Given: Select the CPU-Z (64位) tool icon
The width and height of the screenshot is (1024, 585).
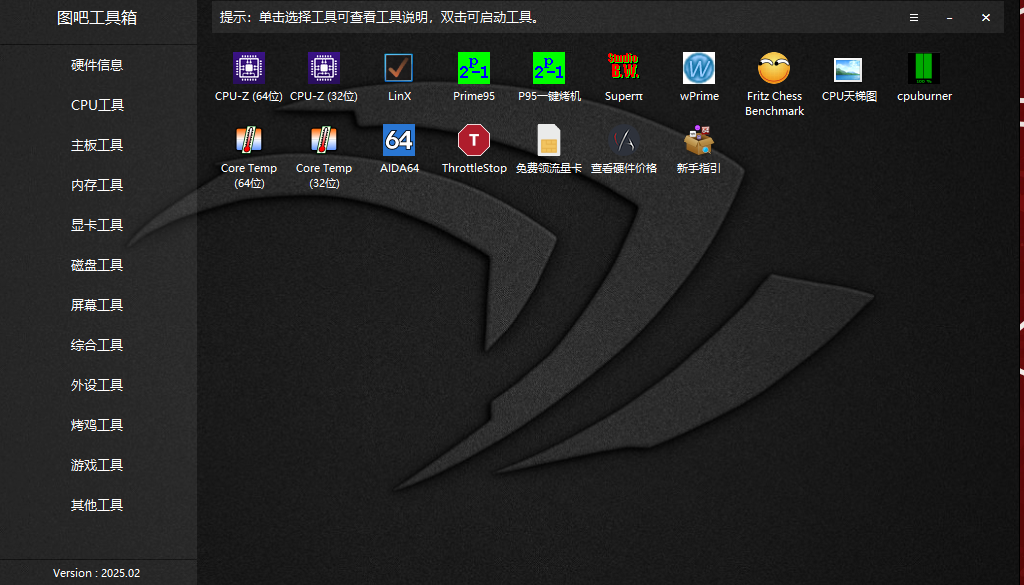Looking at the screenshot, I should pos(249,68).
